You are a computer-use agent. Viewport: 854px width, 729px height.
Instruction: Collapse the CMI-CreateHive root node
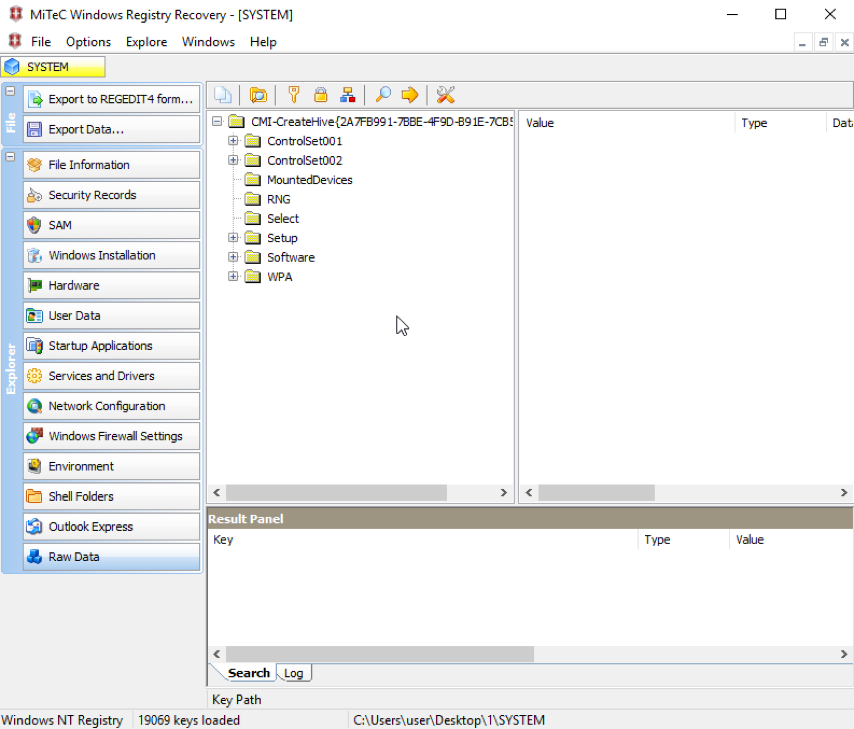pyautogui.click(x=217, y=121)
